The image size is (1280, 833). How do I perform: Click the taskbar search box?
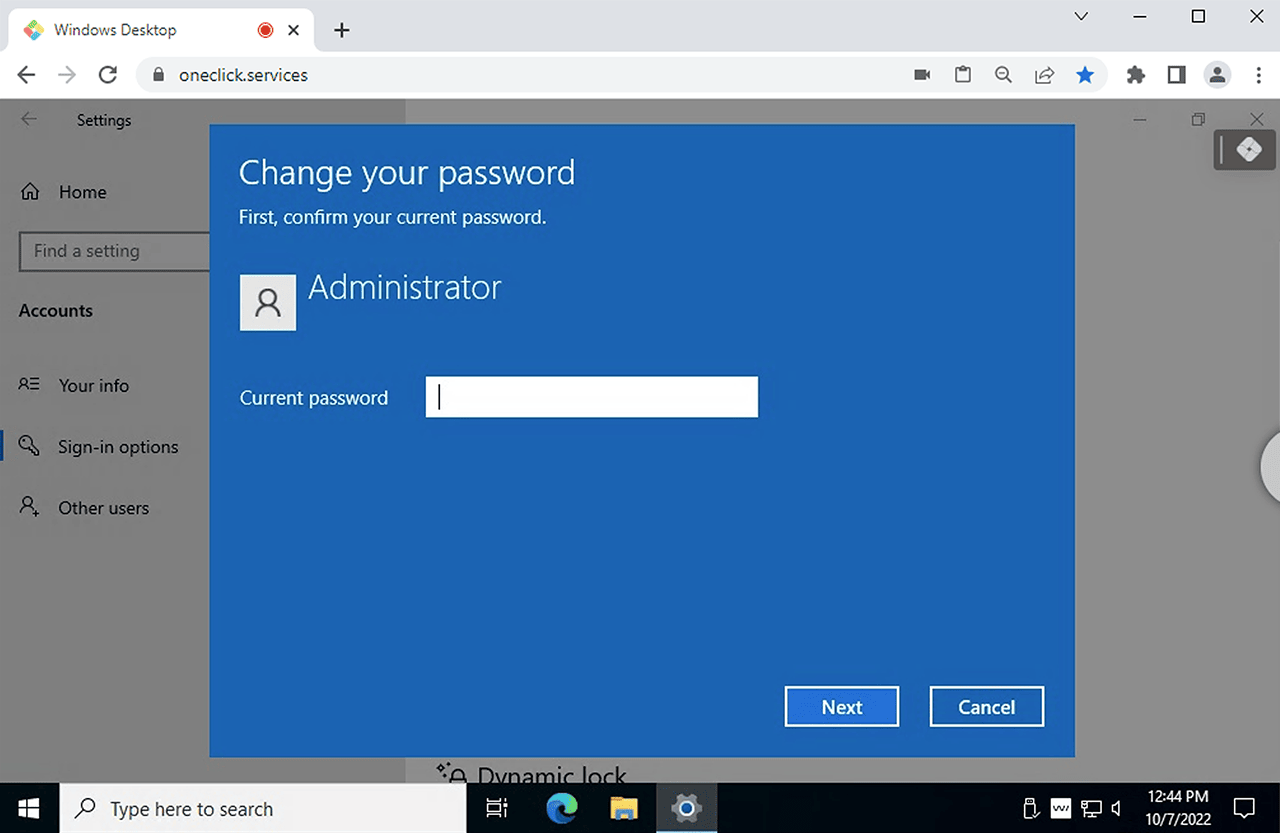263,809
